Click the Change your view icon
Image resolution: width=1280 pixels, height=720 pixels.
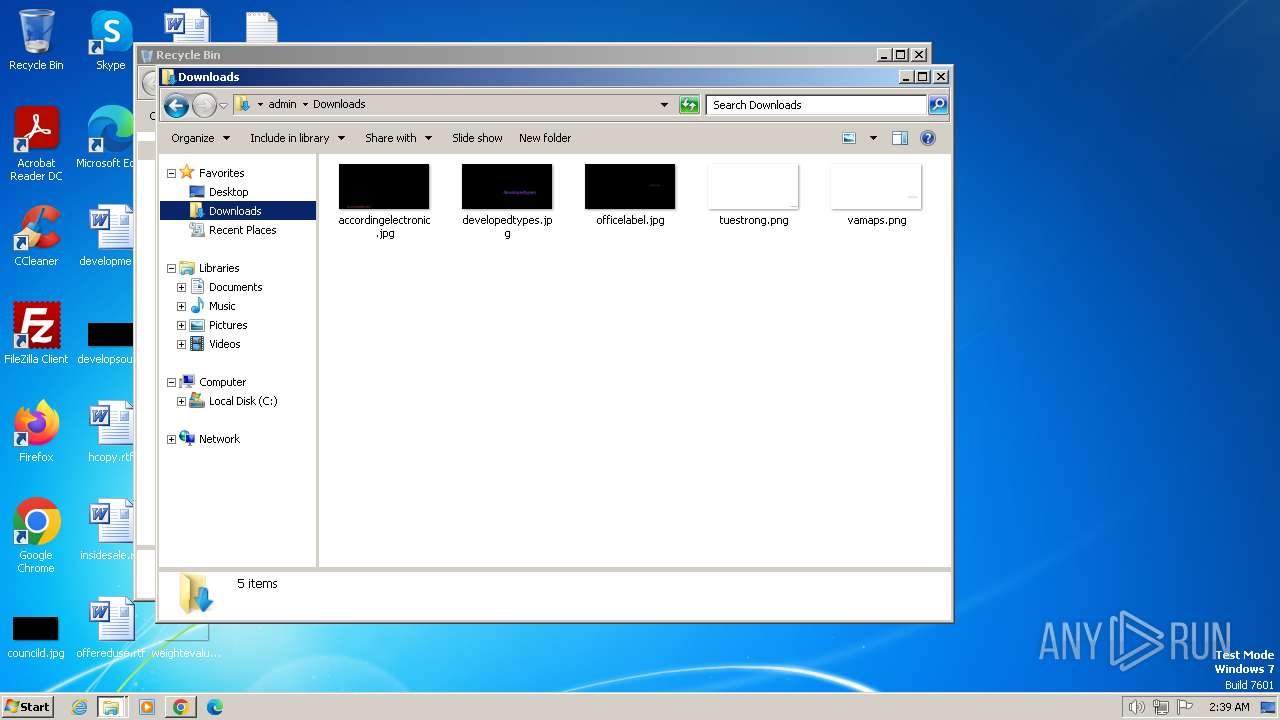(x=849, y=138)
